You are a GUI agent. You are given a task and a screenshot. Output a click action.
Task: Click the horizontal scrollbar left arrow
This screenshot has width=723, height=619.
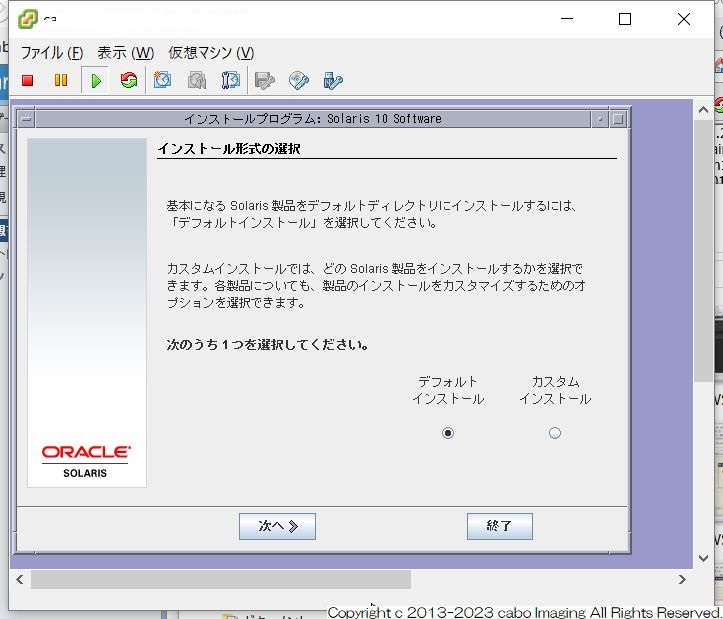tap(20, 579)
